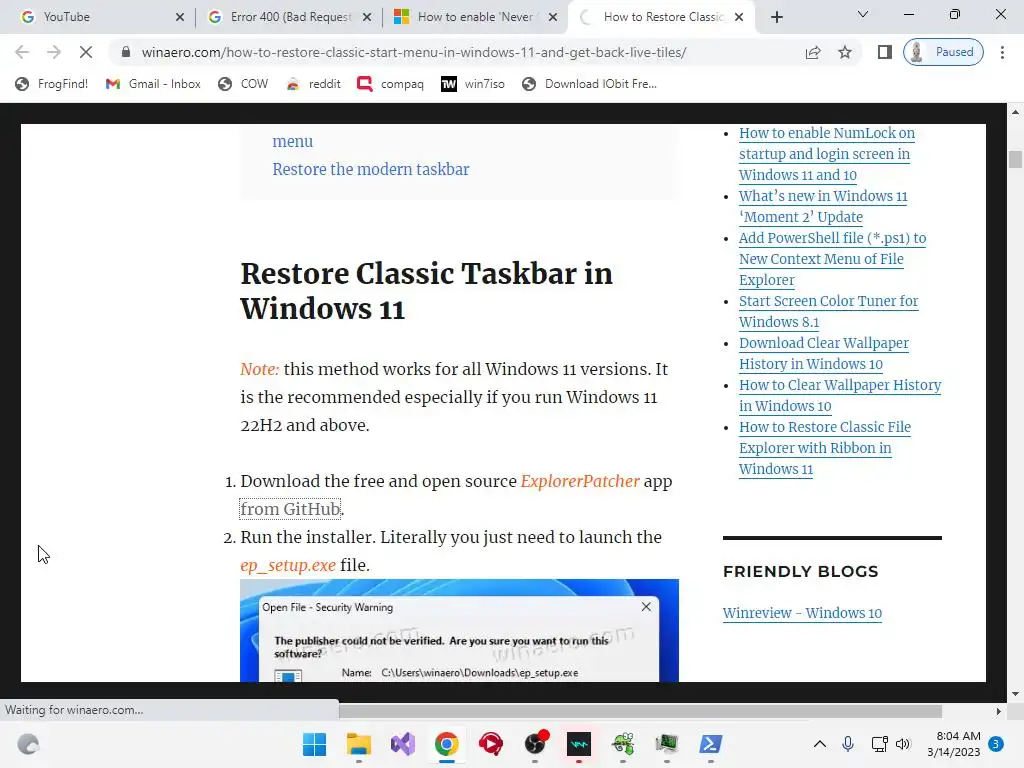
Task: Open File Explorer from the taskbar
Action: pyautogui.click(x=359, y=744)
